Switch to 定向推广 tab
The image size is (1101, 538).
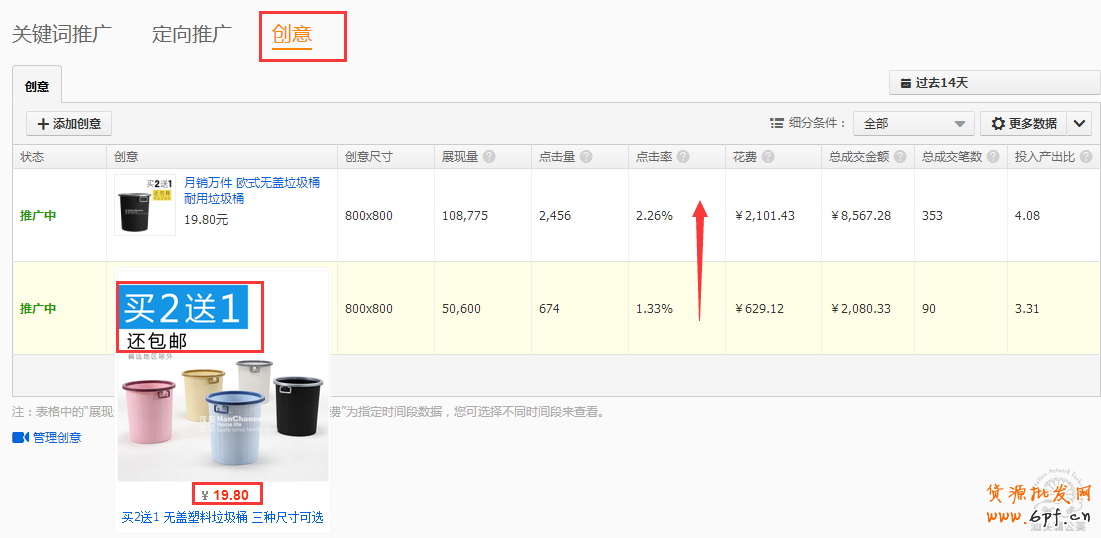tap(192, 34)
